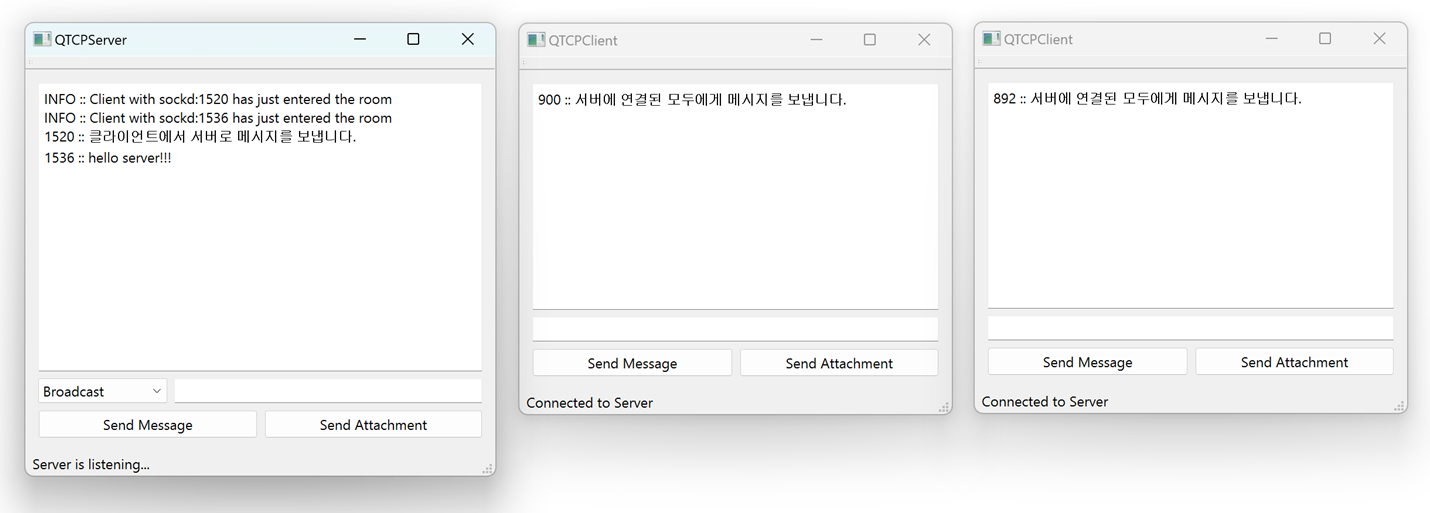
Task: Maximize the client window showing 892
Action: click(x=1325, y=38)
